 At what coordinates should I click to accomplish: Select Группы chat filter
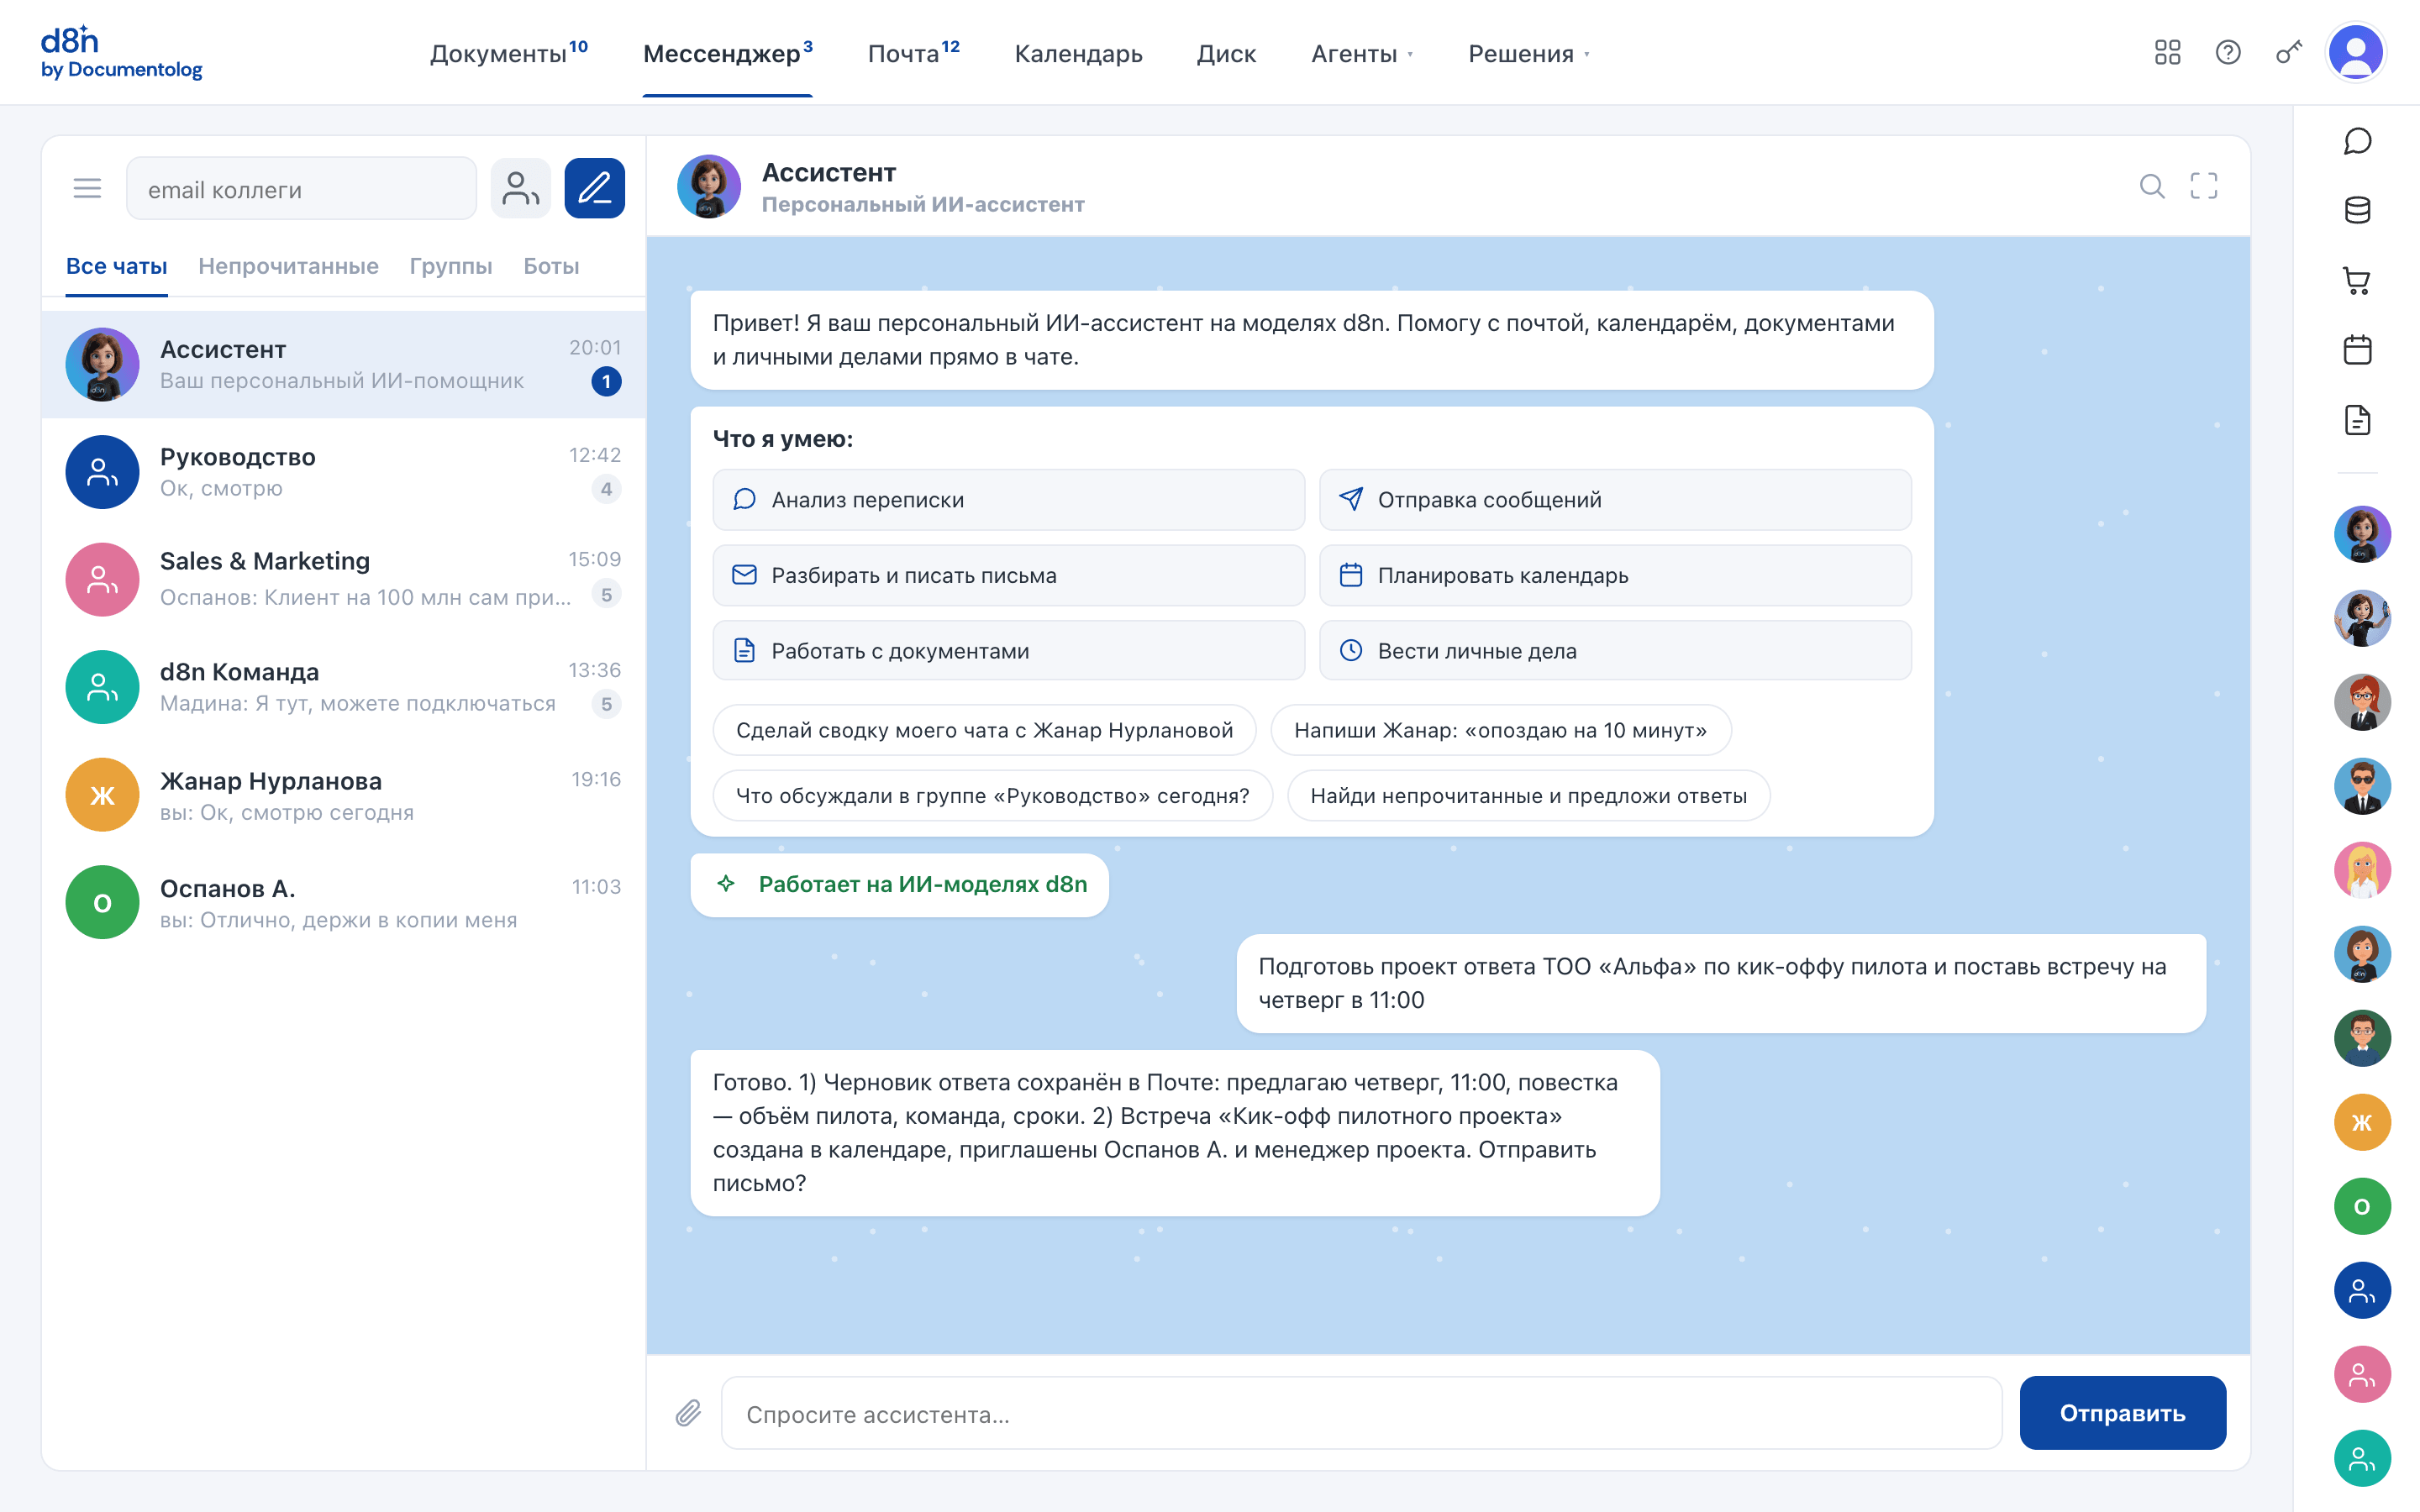(x=451, y=266)
